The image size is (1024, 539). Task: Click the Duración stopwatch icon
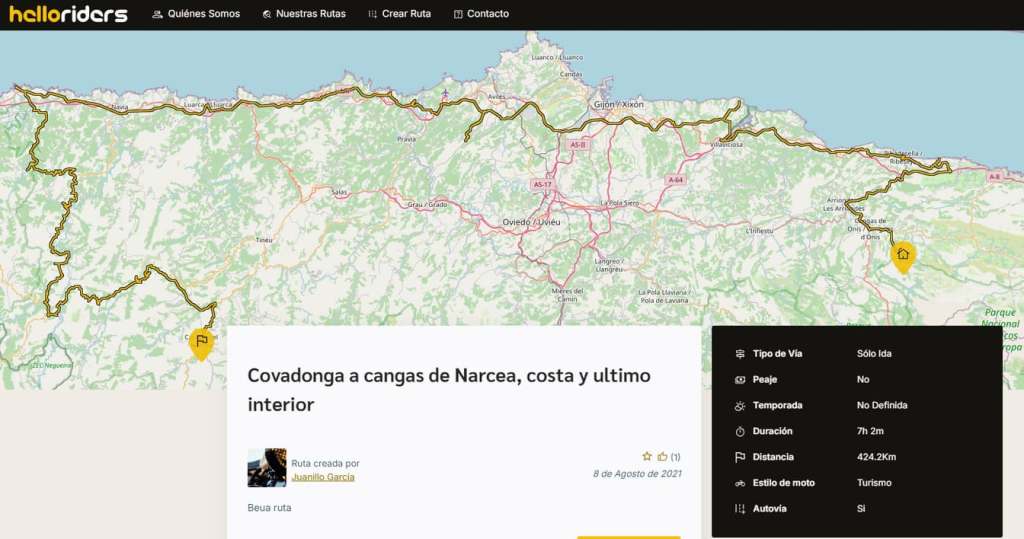click(x=740, y=431)
